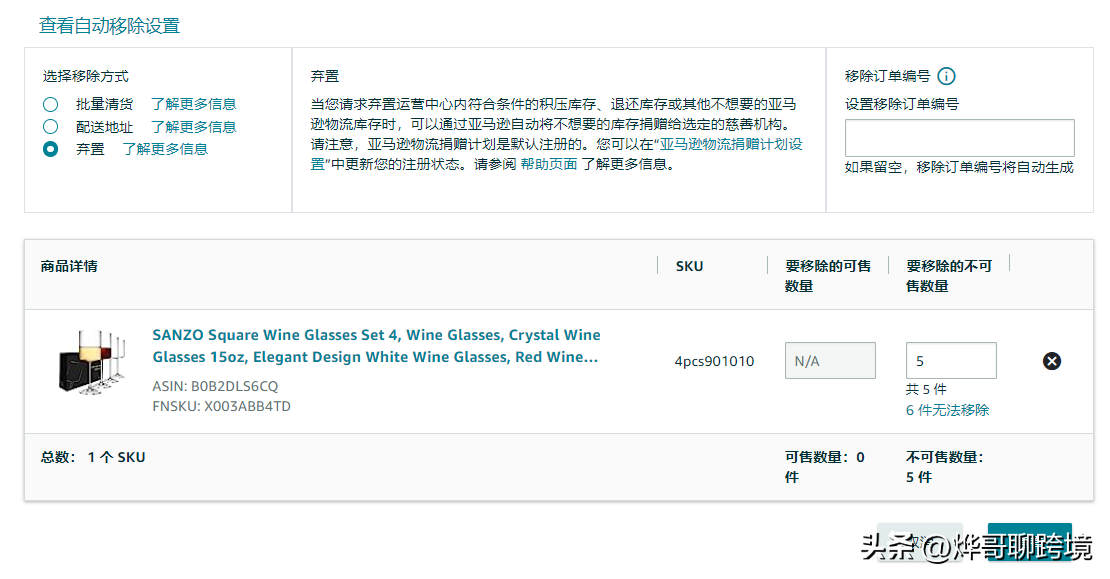The height and width of the screenshot is (579, 1110).
Task: Focus the unsellable quantity field showing 5
Action: (x=950, y=361)
